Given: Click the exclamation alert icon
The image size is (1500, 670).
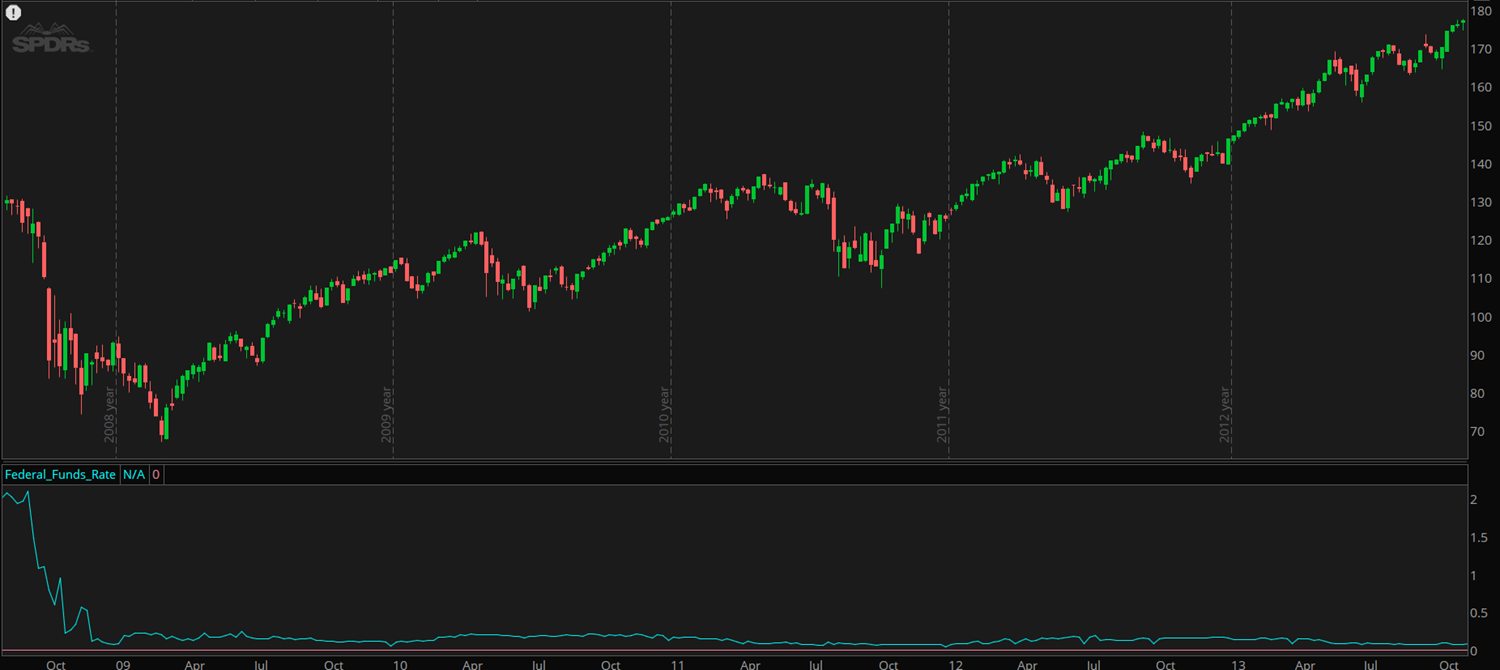Looking at the screenshot, I should click(13, 13).
